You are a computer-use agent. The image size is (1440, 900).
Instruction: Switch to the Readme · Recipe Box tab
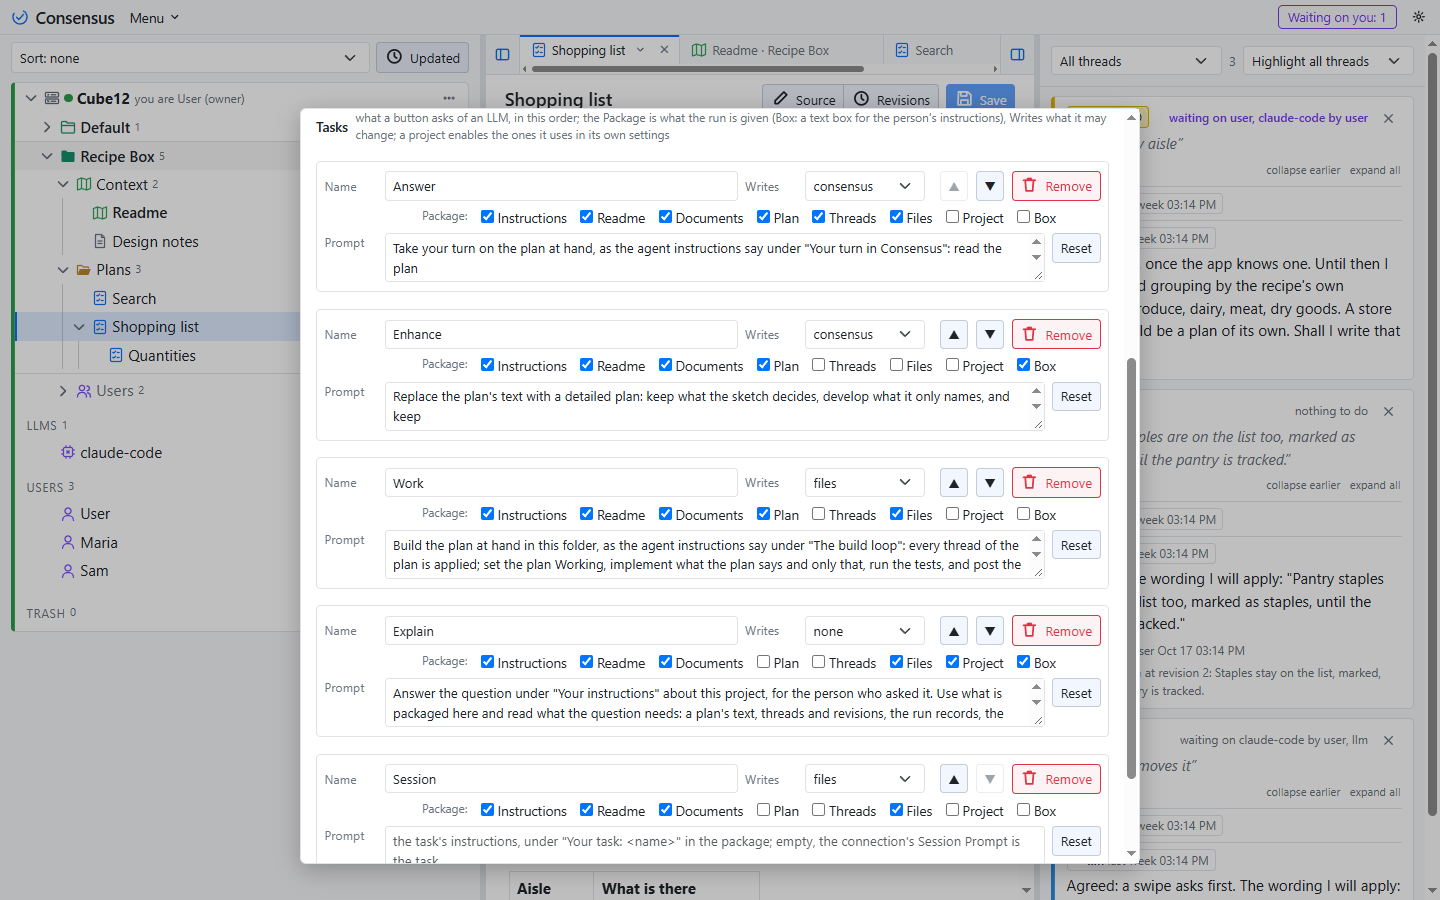[770, 50]
